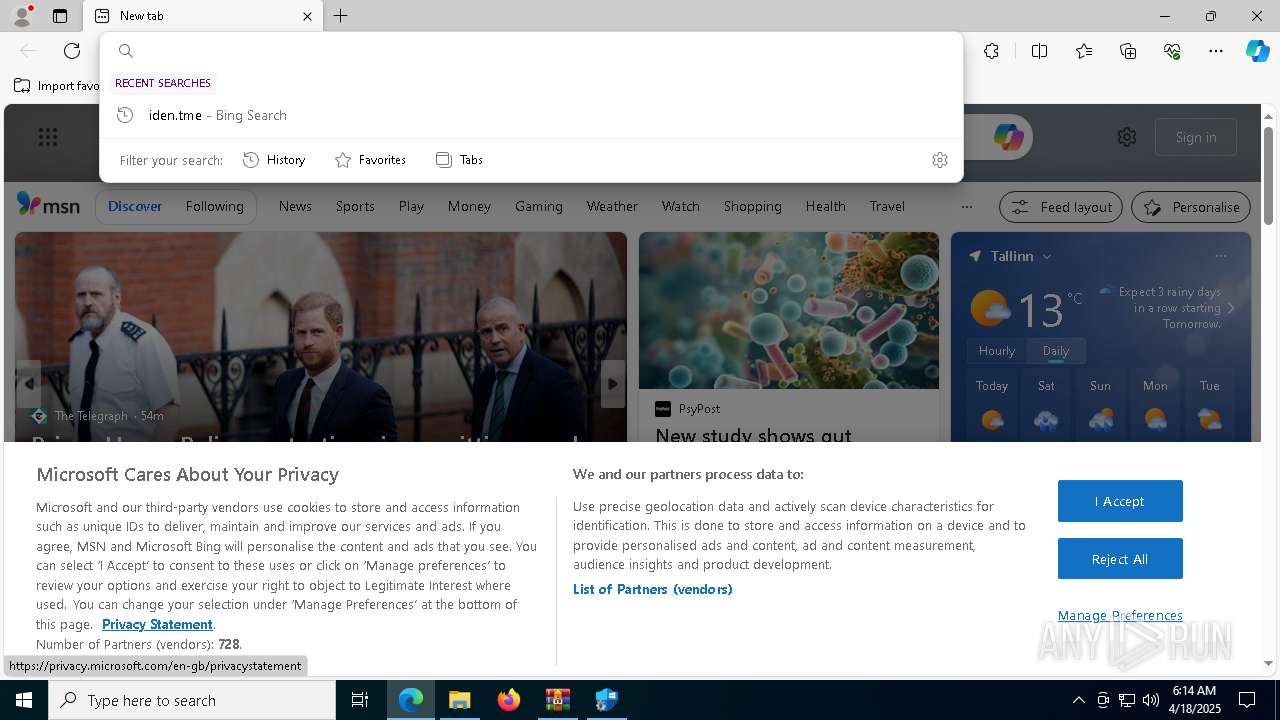Open the Gaming menu item
1280x720 pixels.
(x=539, y=206)
